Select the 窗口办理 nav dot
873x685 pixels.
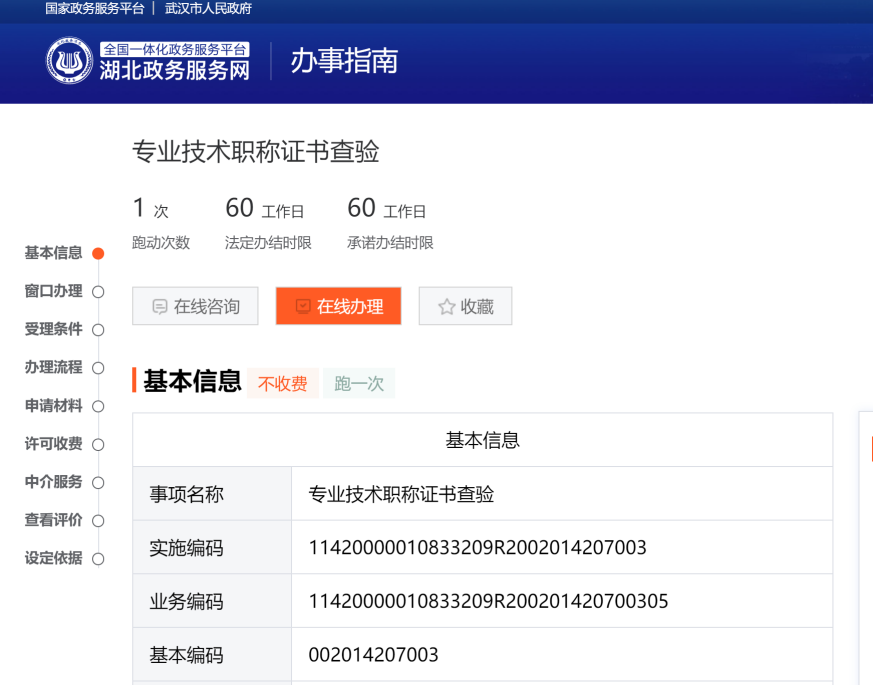(98, 292)
